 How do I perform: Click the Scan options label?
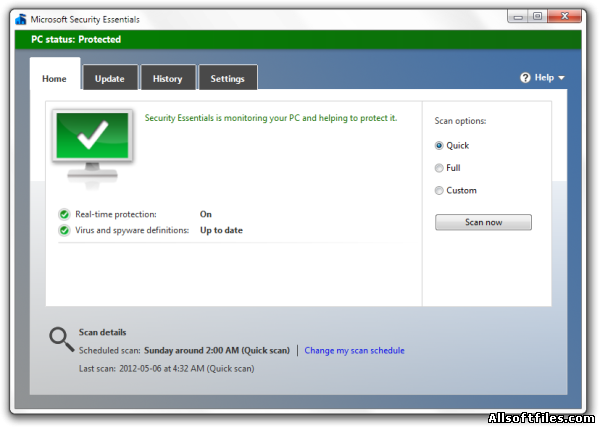click(460, 121)
